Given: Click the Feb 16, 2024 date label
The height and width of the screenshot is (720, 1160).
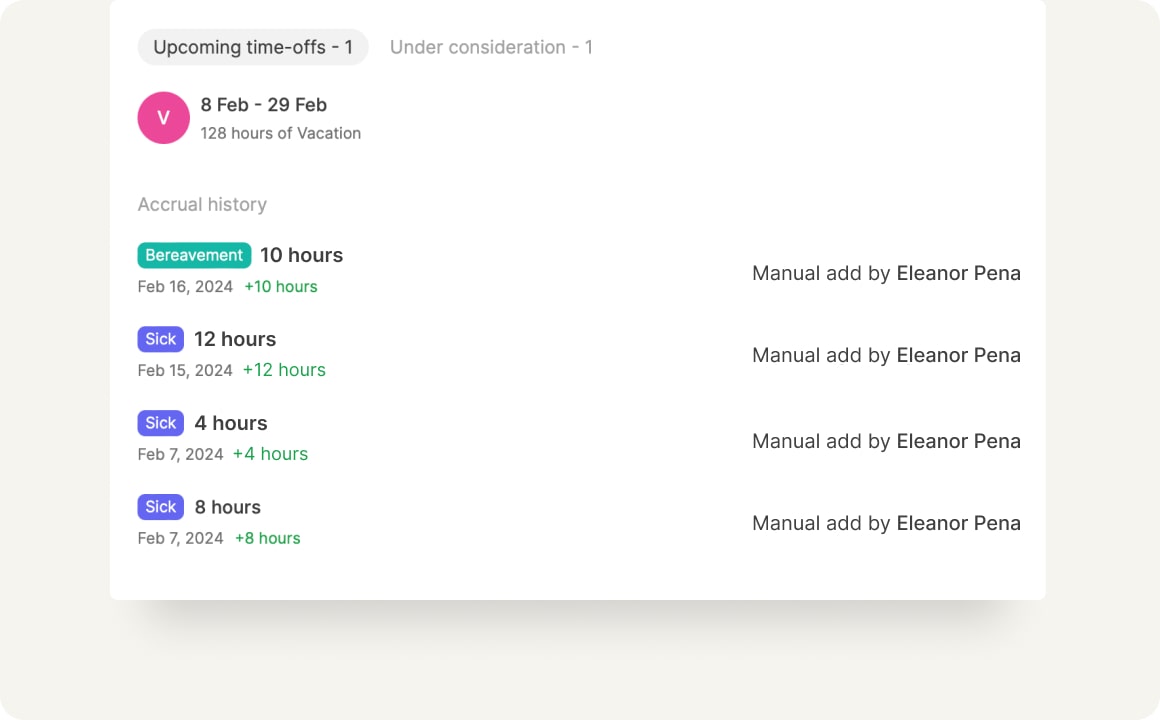Looking at the screenshot, I should coord(179,287).
